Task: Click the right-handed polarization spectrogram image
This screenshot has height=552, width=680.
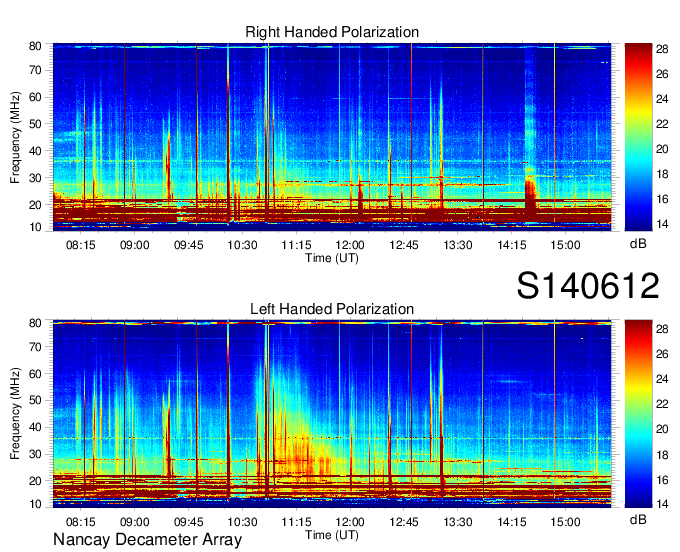Action: [332, 137]
